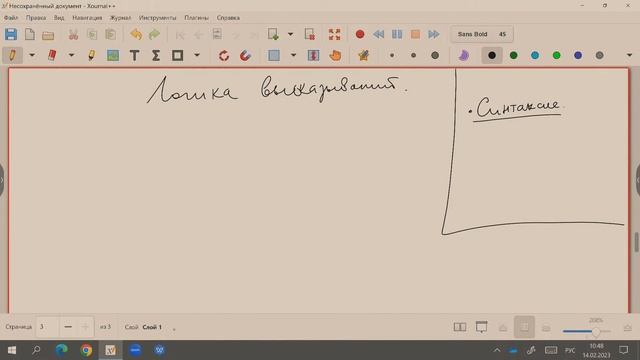Screen dimensions: 640x360
Task: Open the Навигация menu
Action: (x=87, y=18)
